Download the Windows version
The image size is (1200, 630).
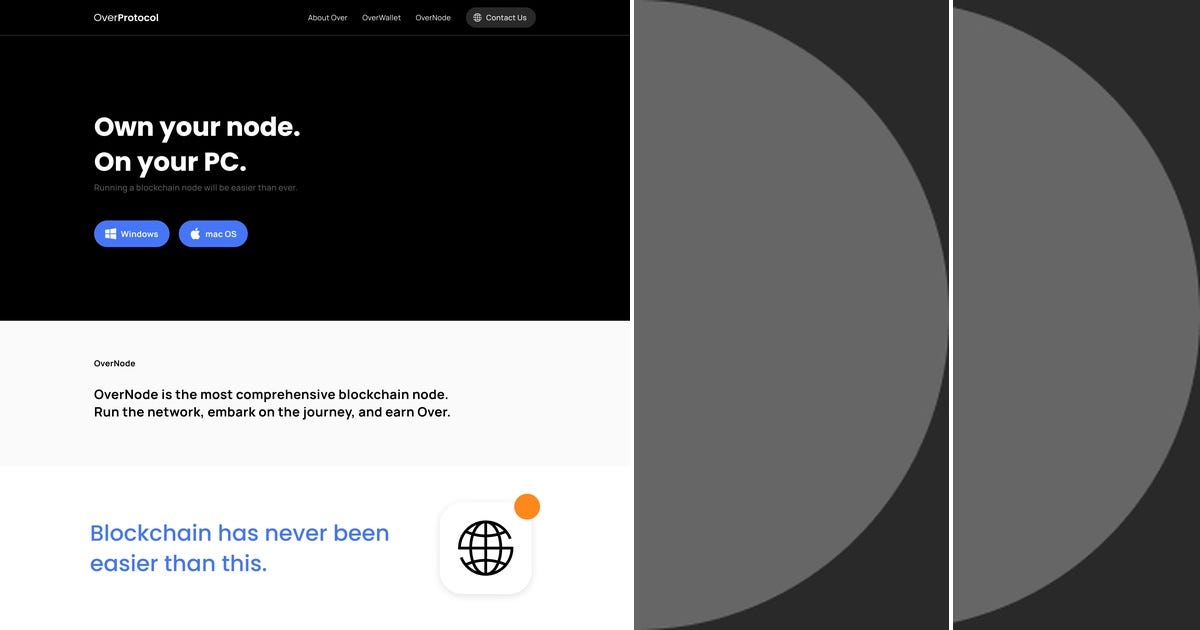(x=131, y=233)
